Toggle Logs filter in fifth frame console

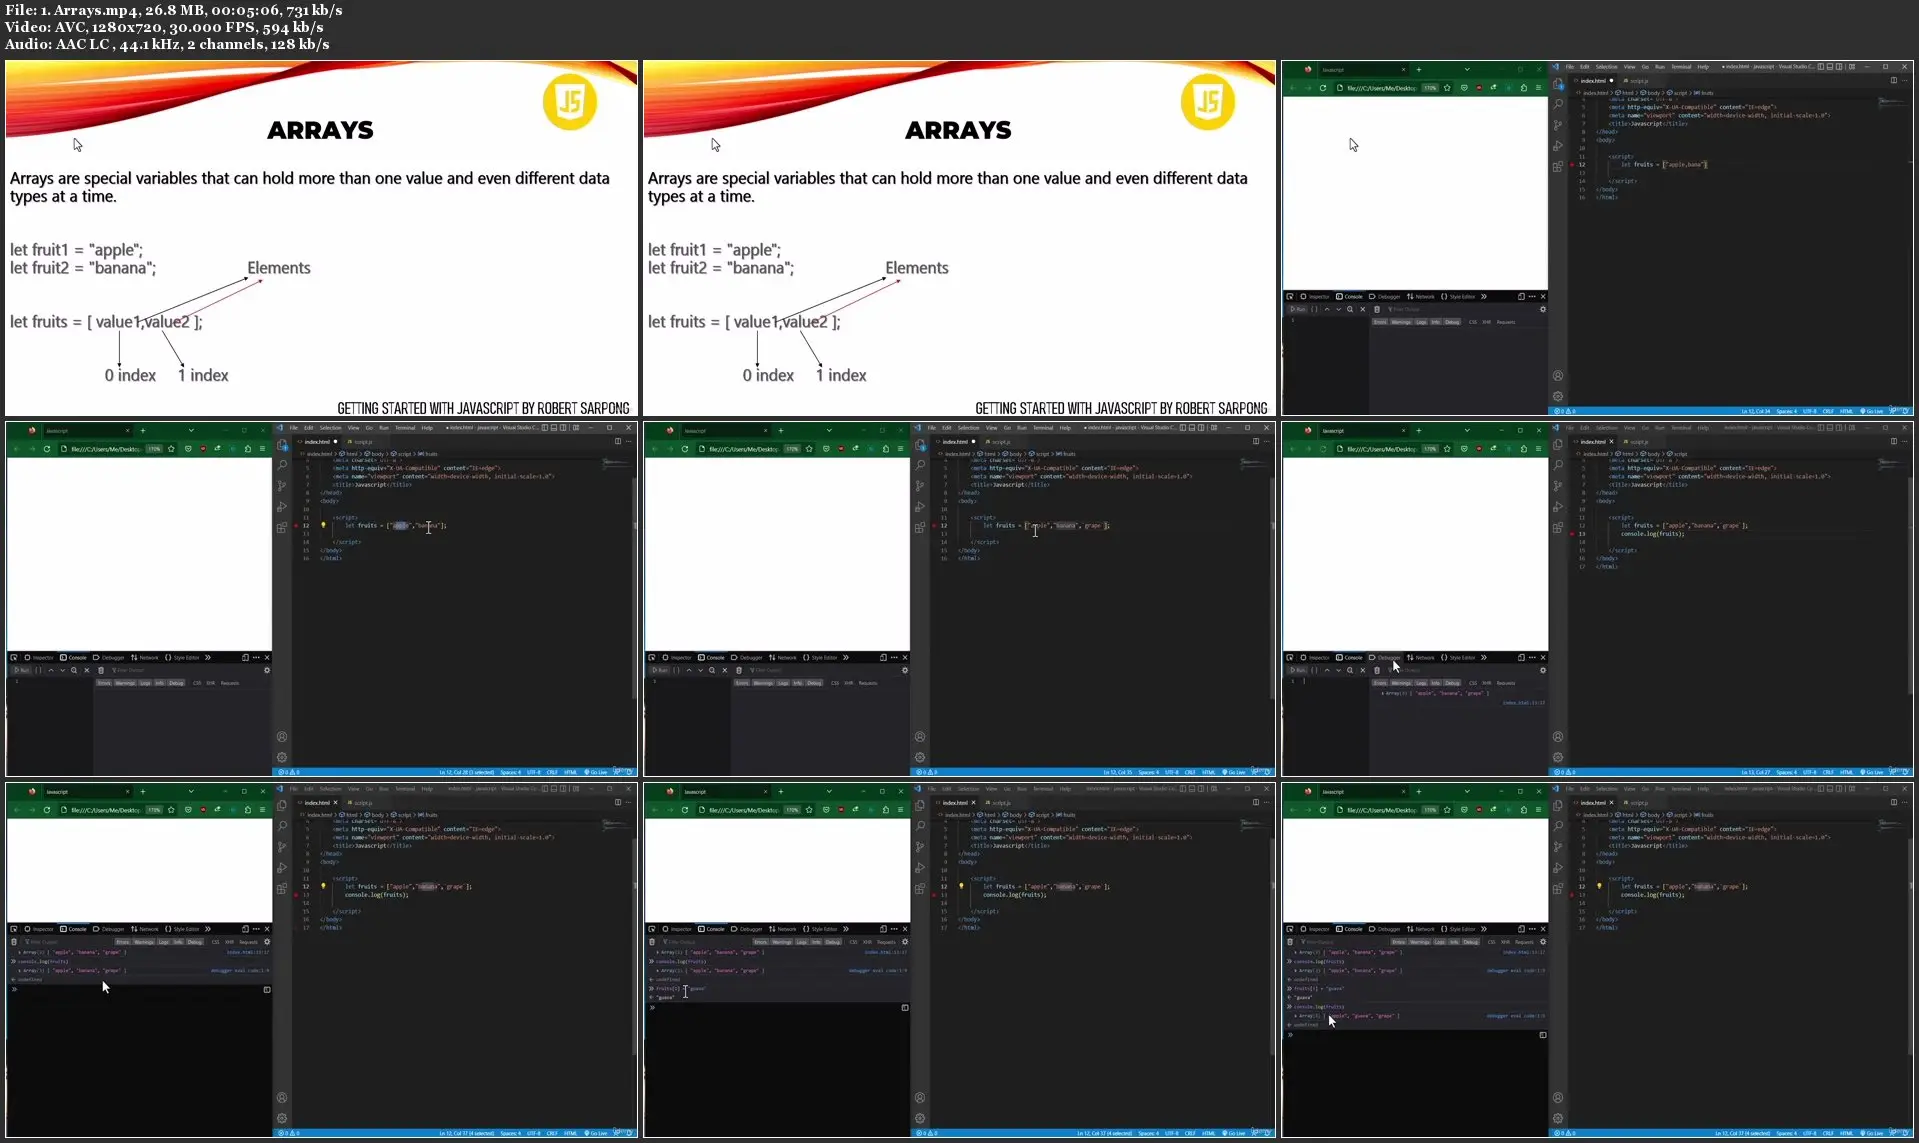[783, 683]
